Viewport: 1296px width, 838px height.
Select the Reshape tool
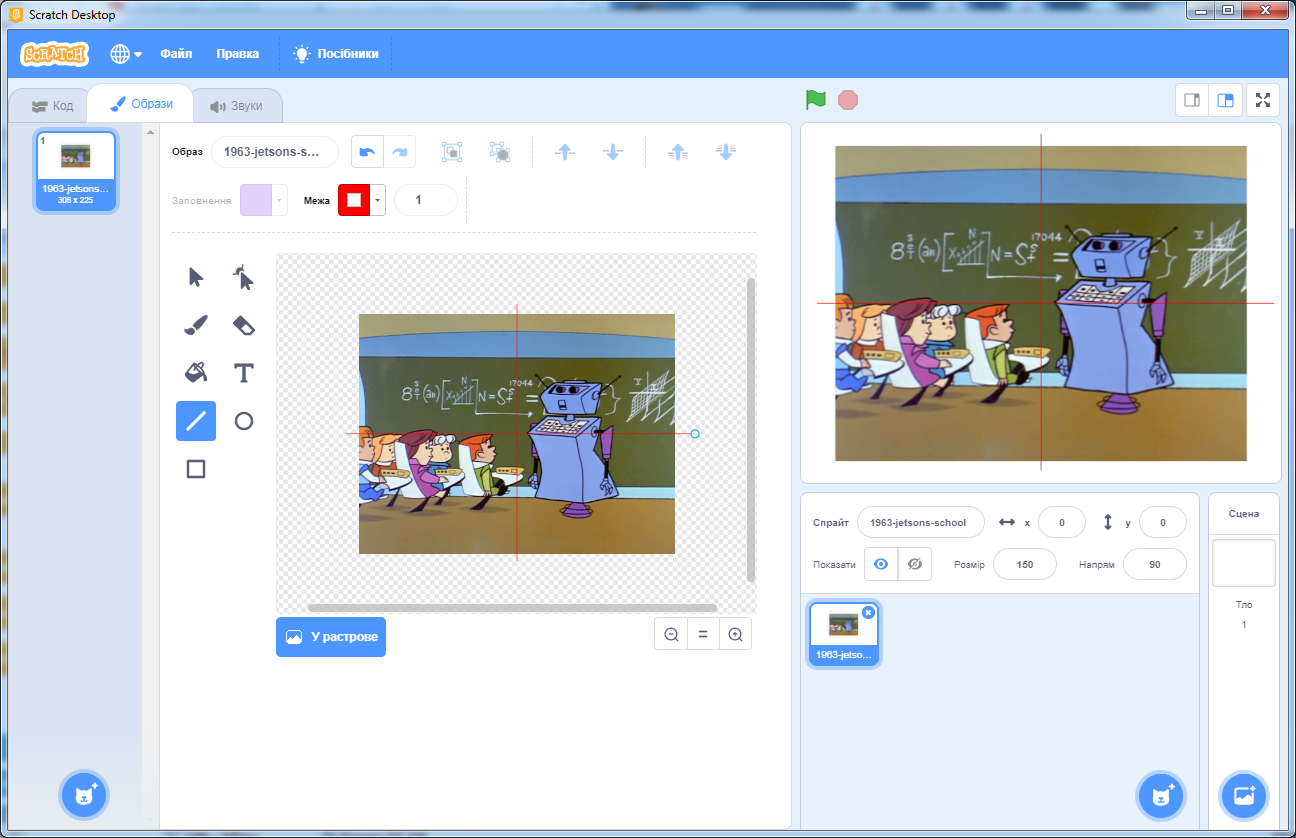[x=244, y=277]
